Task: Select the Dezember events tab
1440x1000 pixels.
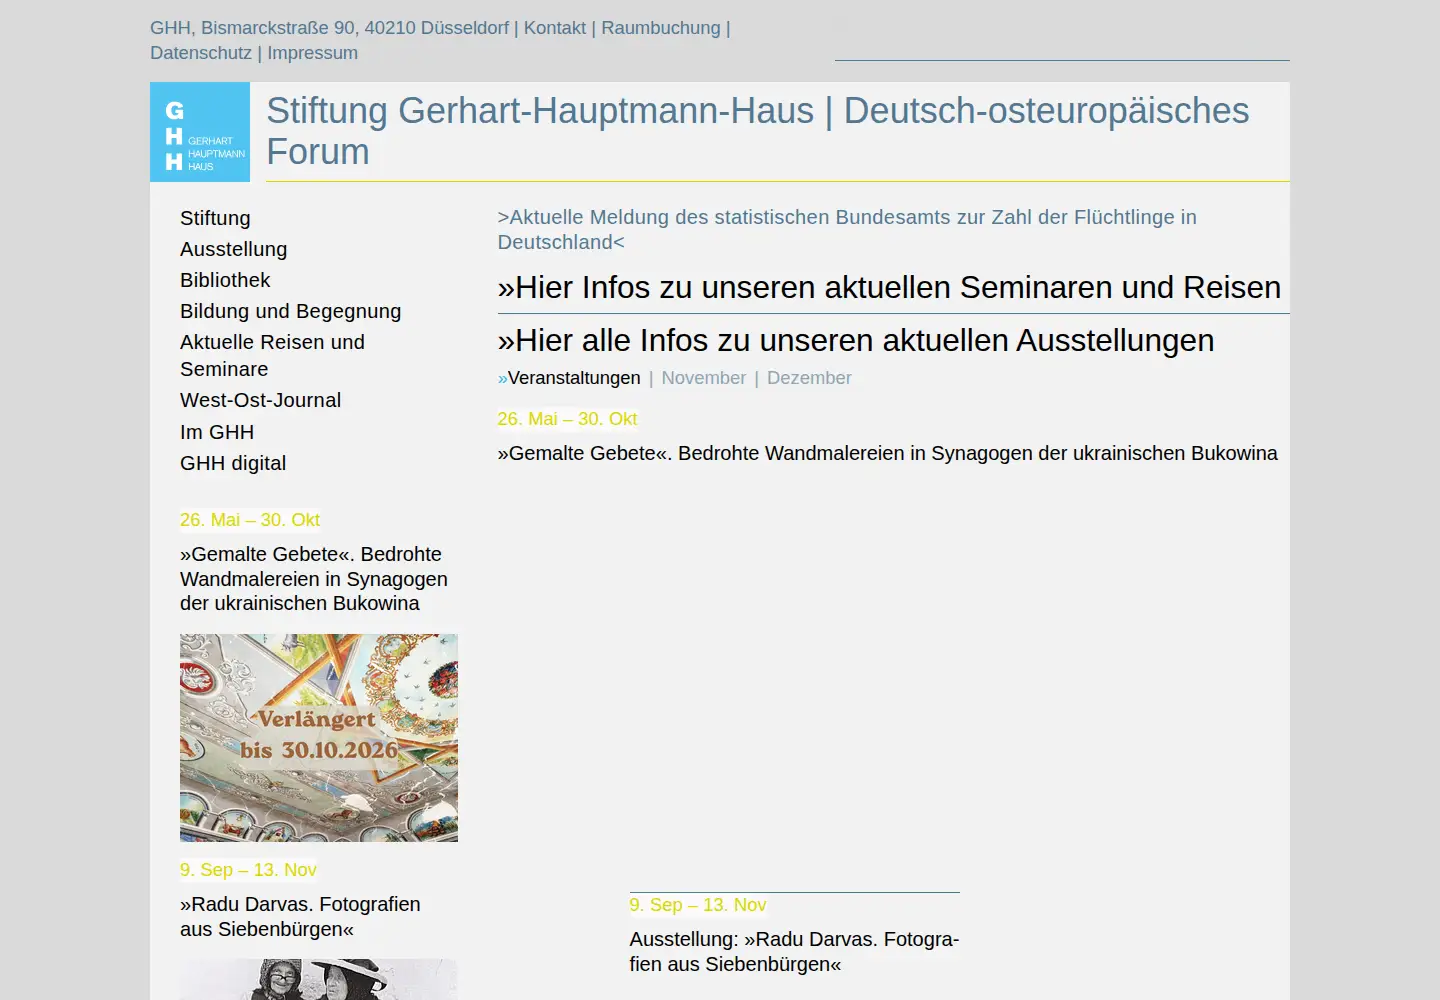Action: [x=809, y=378]
